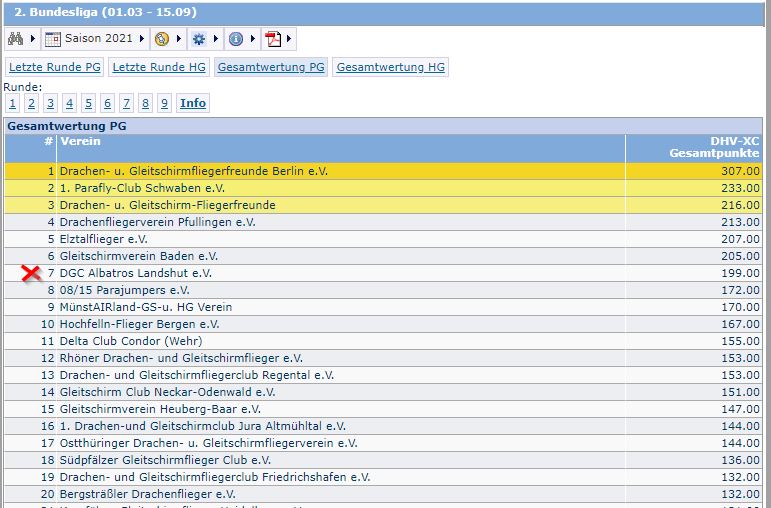Select Elztalflieger e.V. entry
This screenshot has width=771, height=508.
[103, 239]
